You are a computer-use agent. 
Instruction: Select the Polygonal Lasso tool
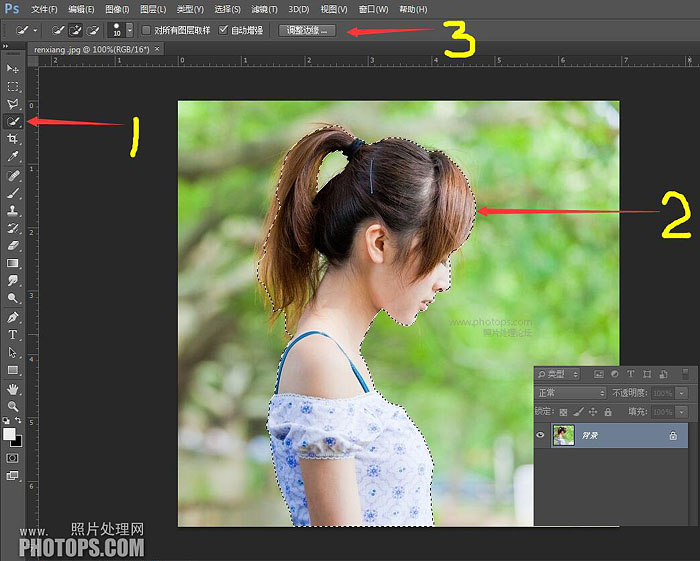coord(12,104)
